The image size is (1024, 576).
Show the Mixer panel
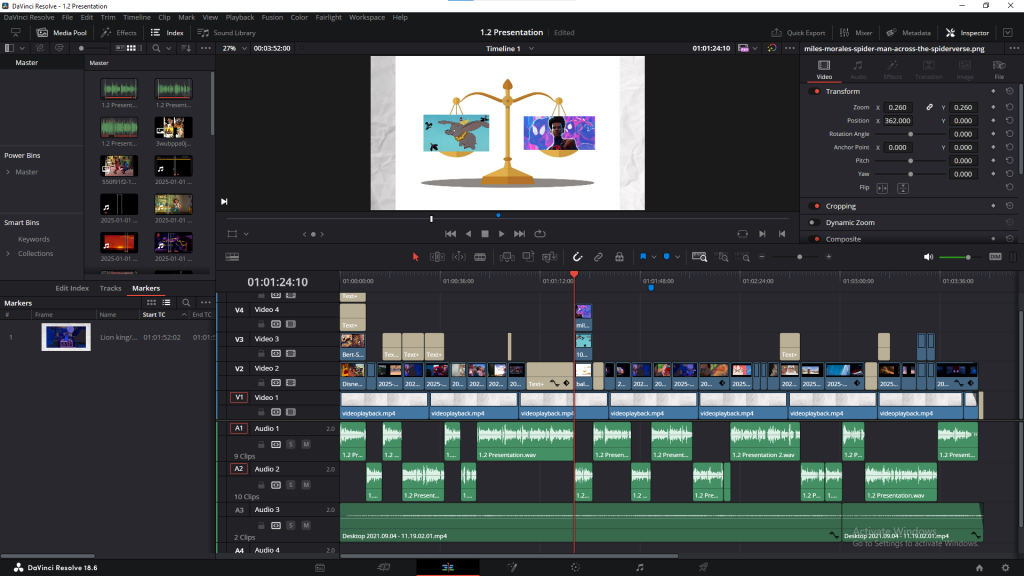(856, 33)
